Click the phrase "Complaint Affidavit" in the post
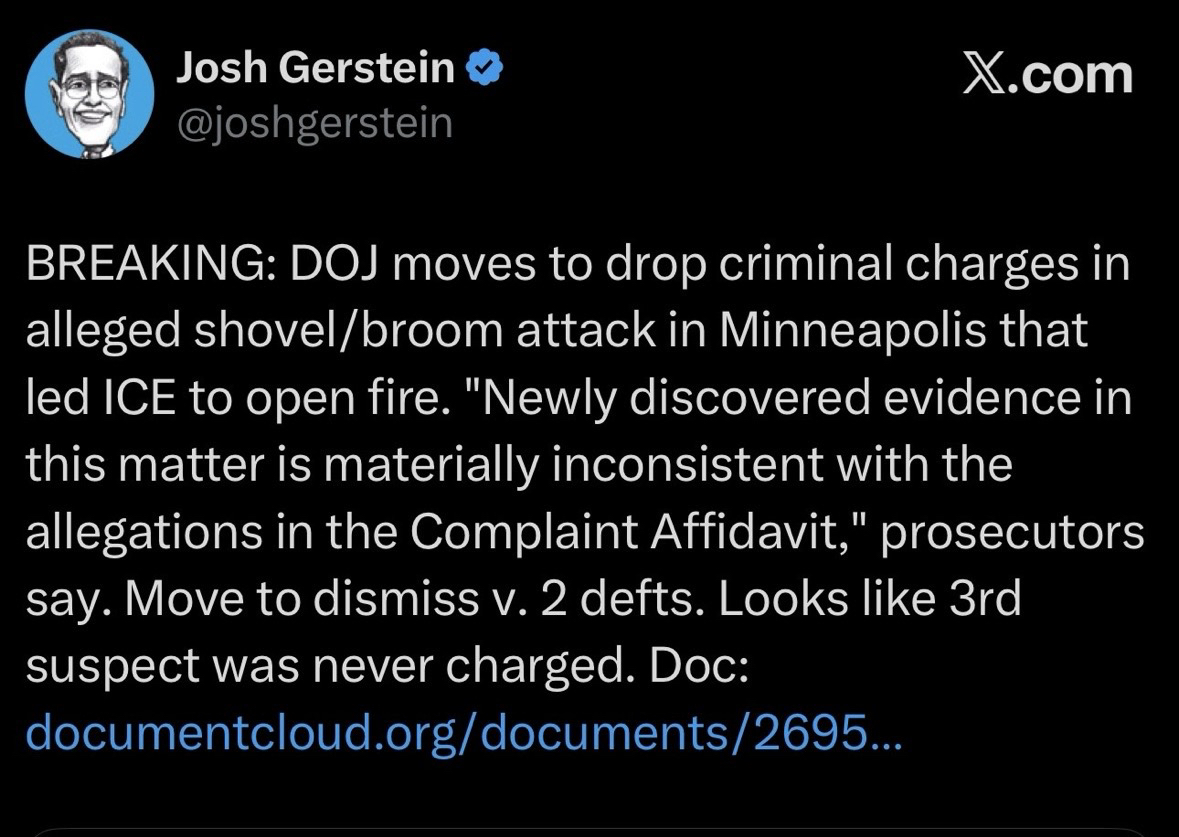Image resolution: width=1179 pixels, height=837 pixels. tap(628, 533)
